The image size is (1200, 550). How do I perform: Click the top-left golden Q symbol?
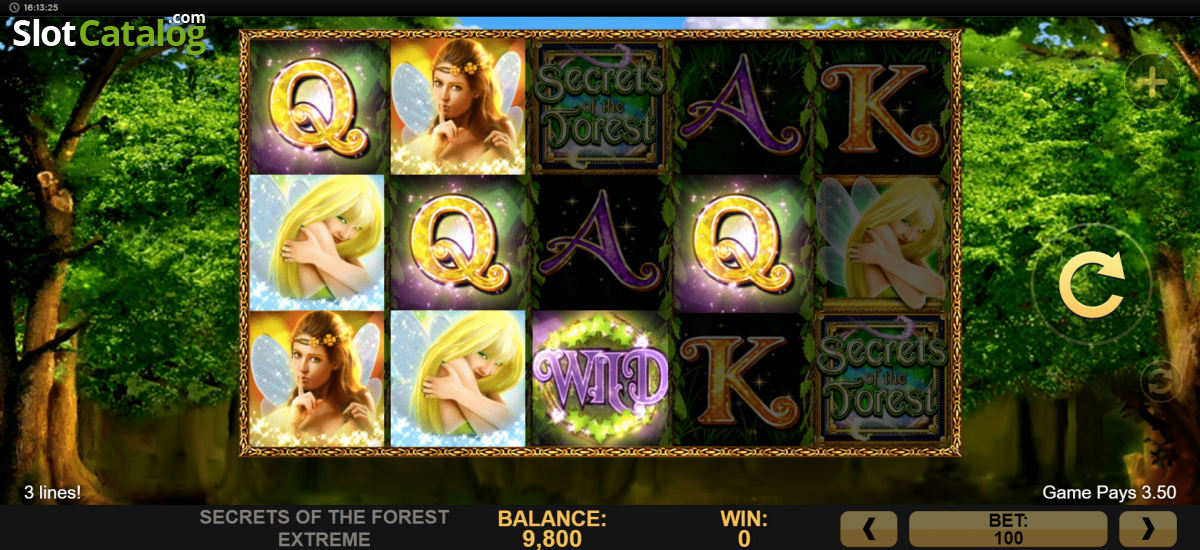(316, 107)
